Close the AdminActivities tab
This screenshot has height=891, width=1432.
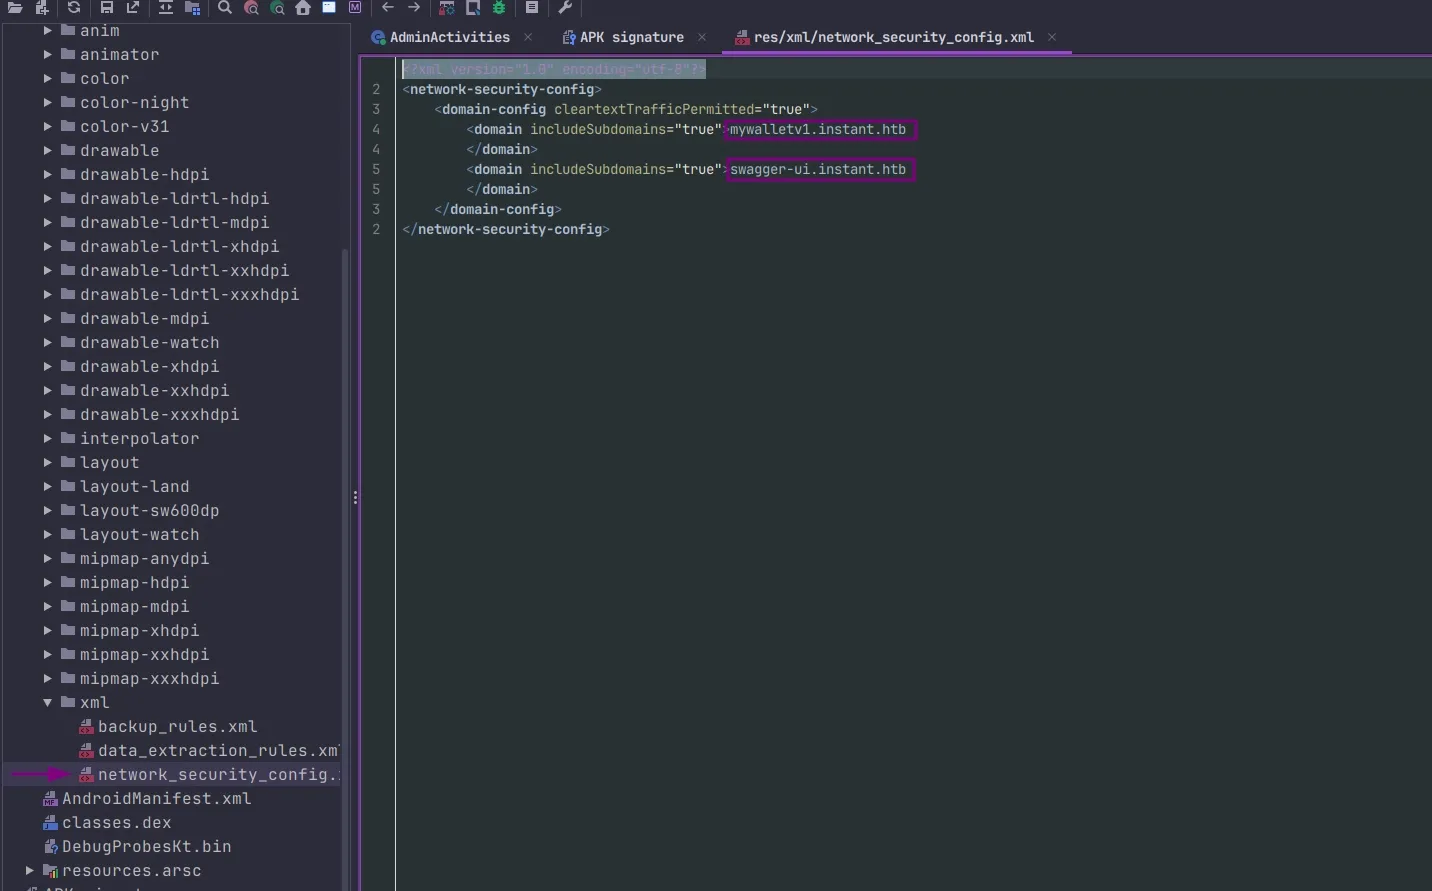tap(528, 37)
